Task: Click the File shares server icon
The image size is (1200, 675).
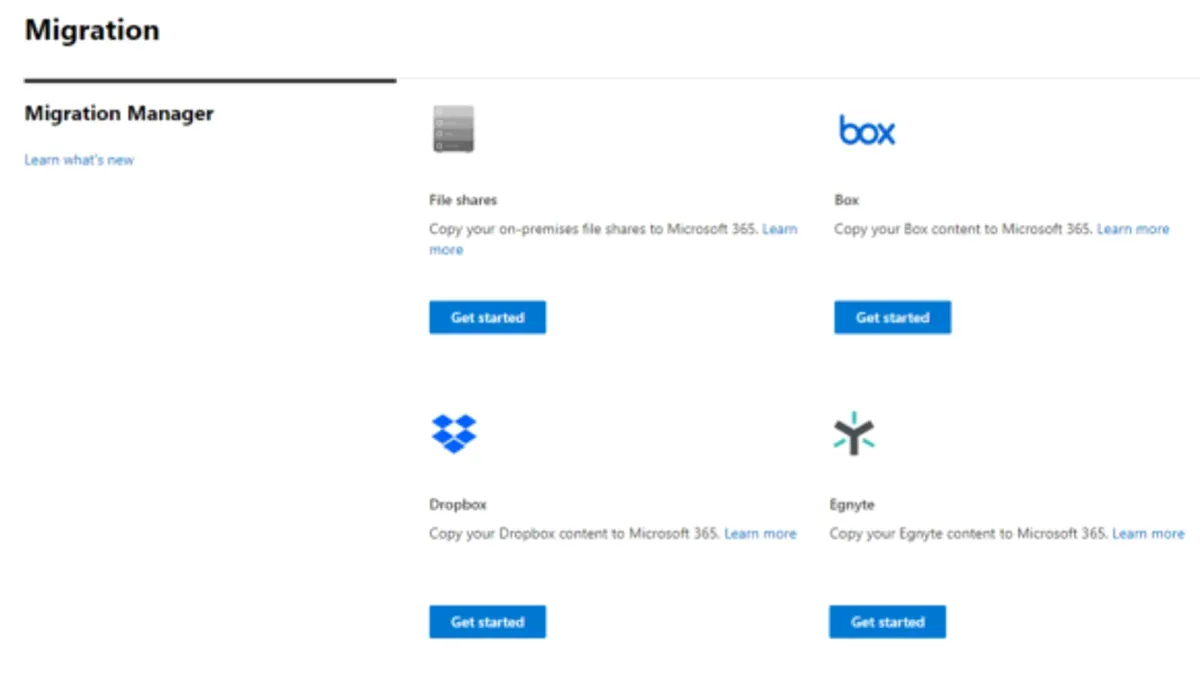Action: 453,129
